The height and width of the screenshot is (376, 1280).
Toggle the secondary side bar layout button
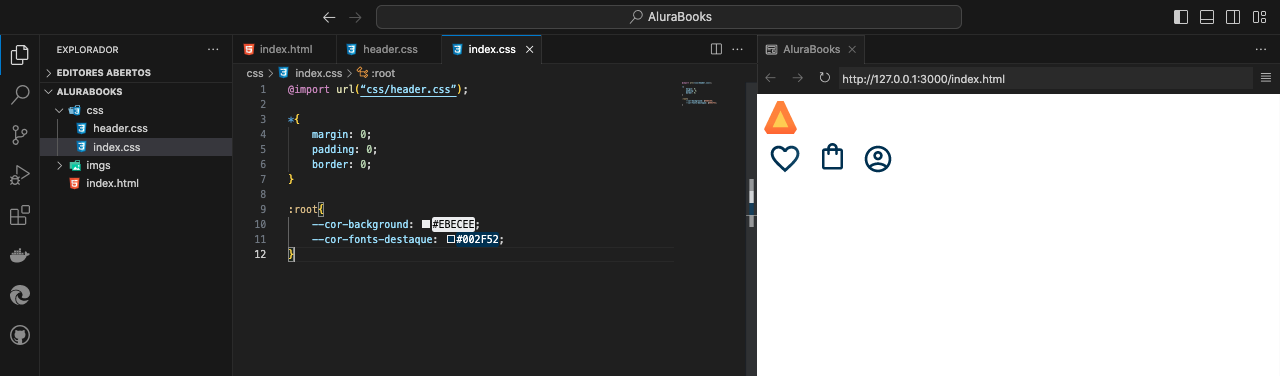pyautogui.click(x=1233, y=17)
